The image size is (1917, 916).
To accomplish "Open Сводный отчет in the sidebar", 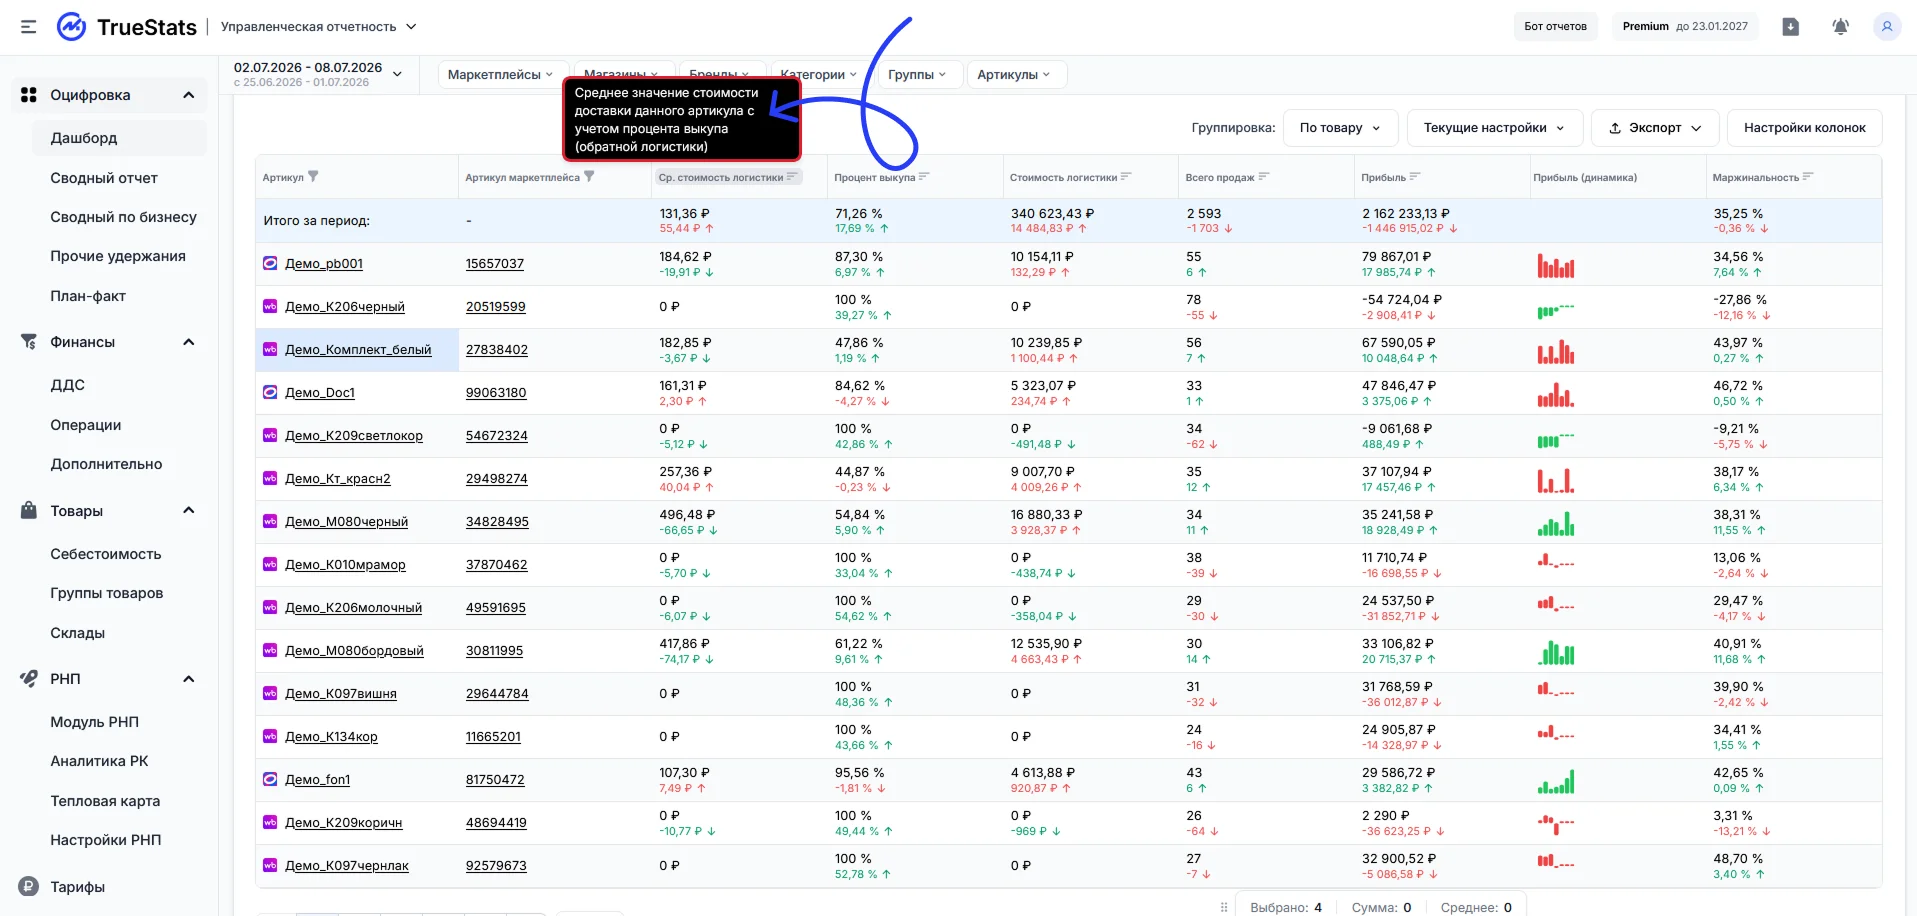I will [x=104, y=178].
